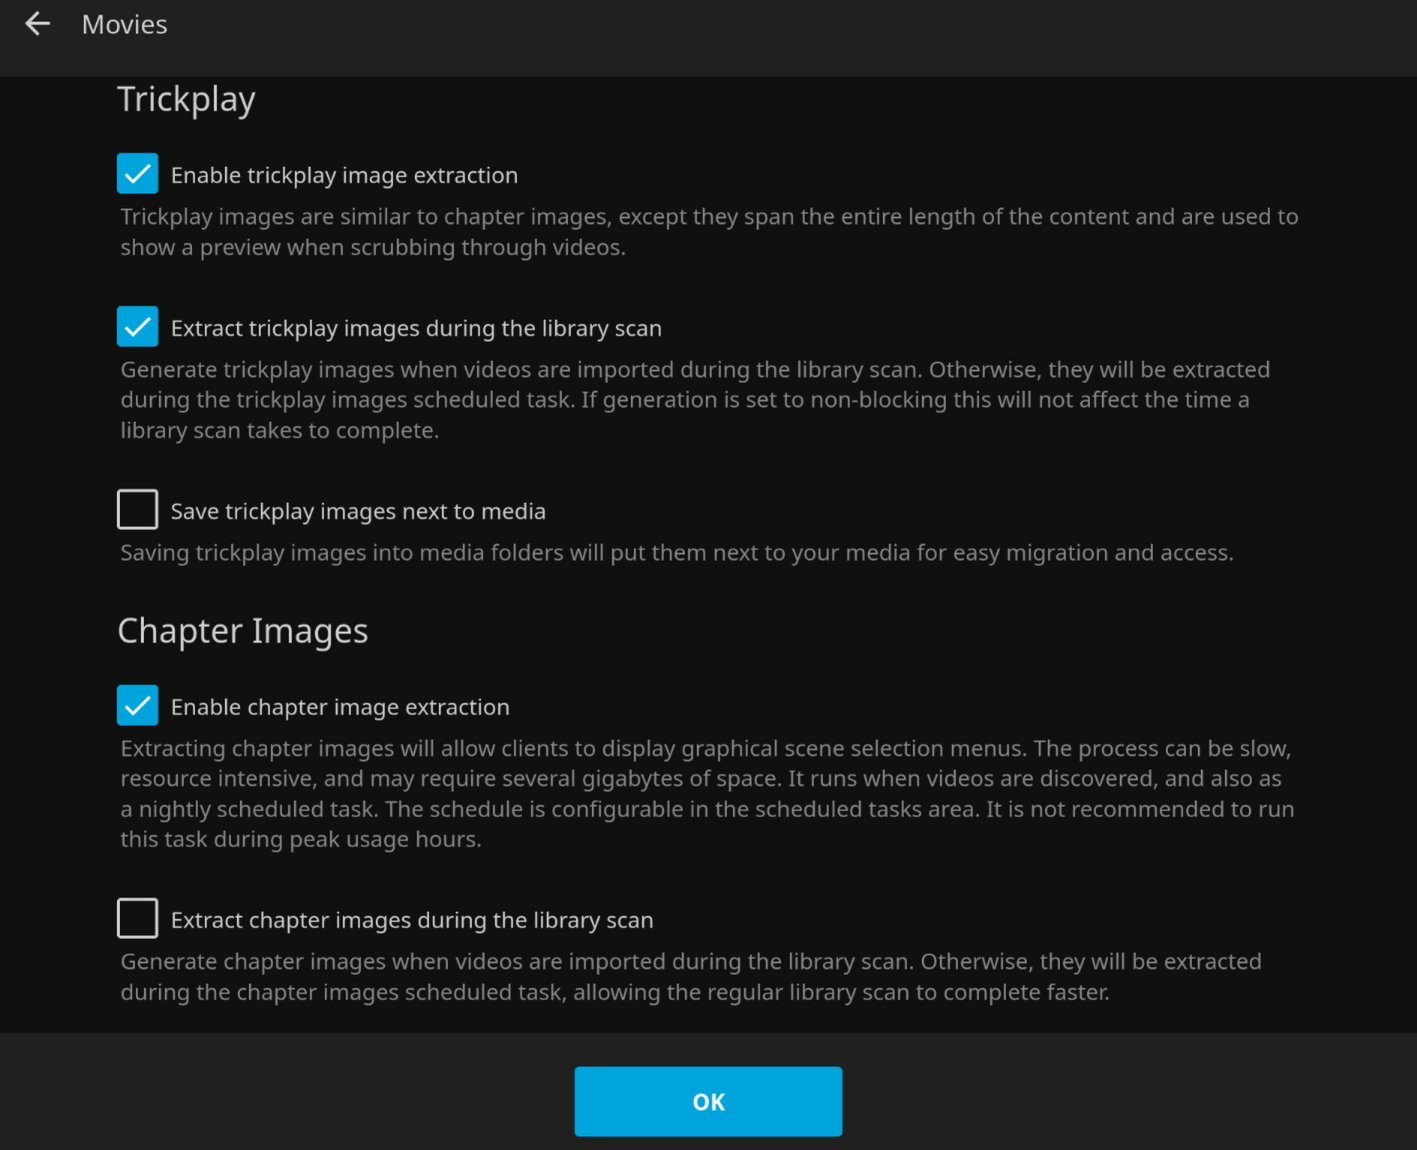This screenshot has height=1150, width=1417.
Task: Click the 'Extract chapter images during the library scan' label
Action: (x=412, y=920)
